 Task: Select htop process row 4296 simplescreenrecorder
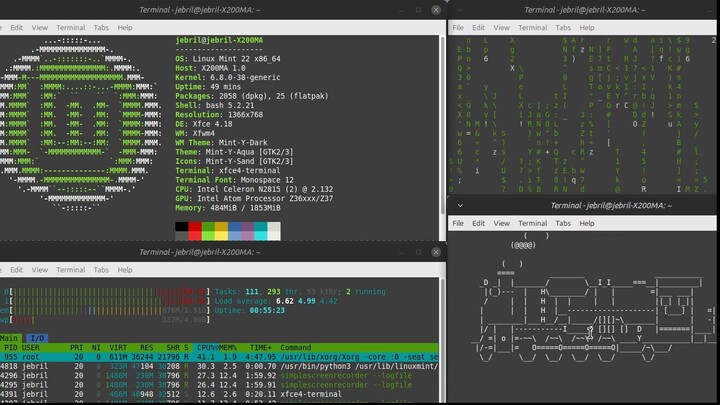tap(219, 376)
